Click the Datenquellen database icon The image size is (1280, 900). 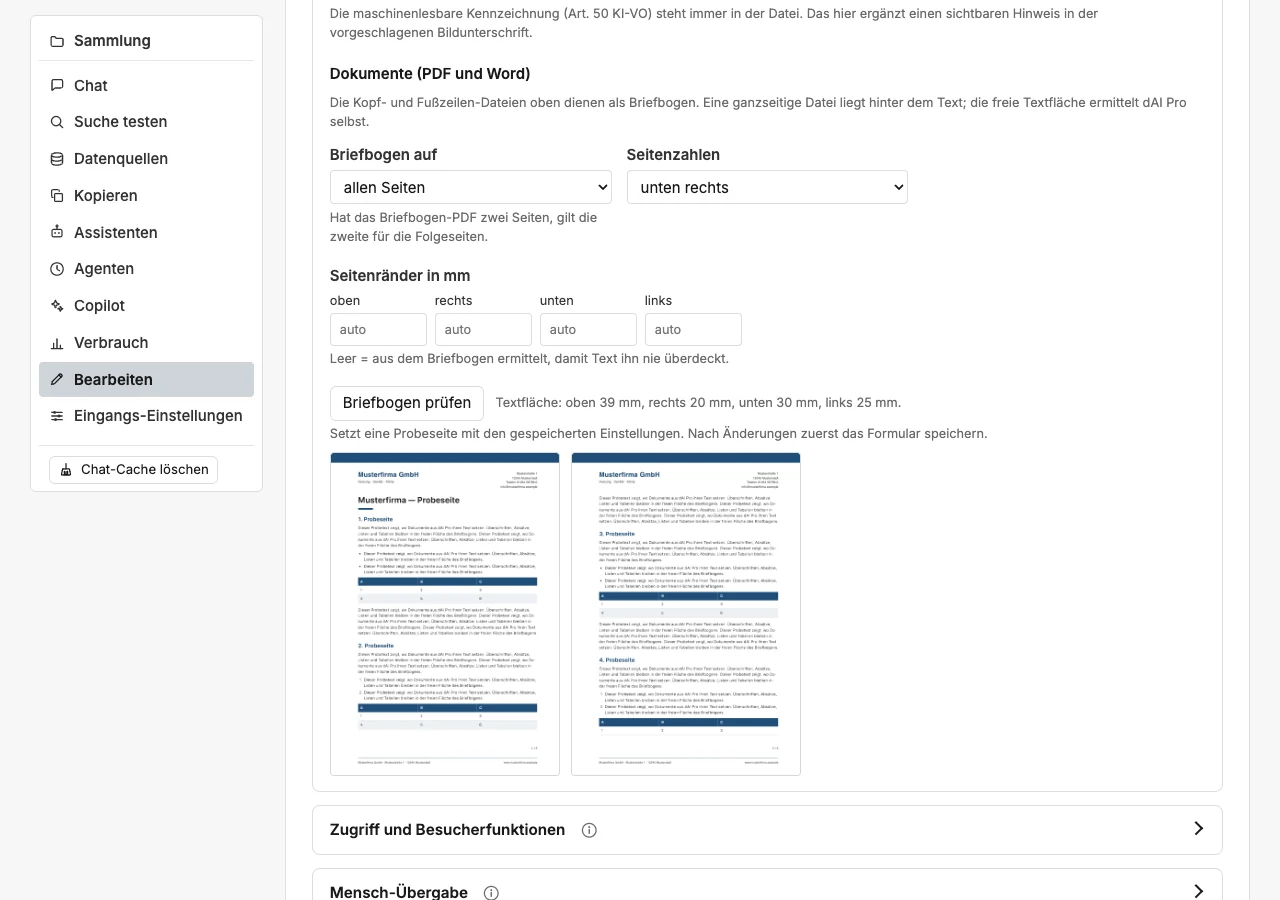click(x=57, y=159)
